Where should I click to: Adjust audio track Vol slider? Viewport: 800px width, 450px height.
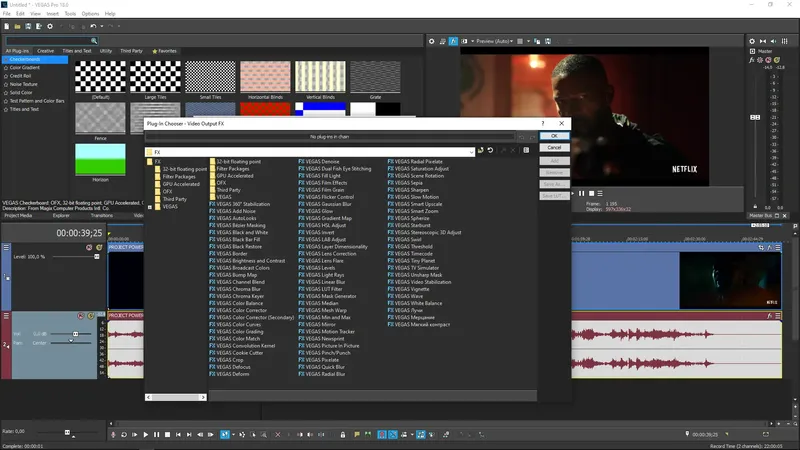76,334
